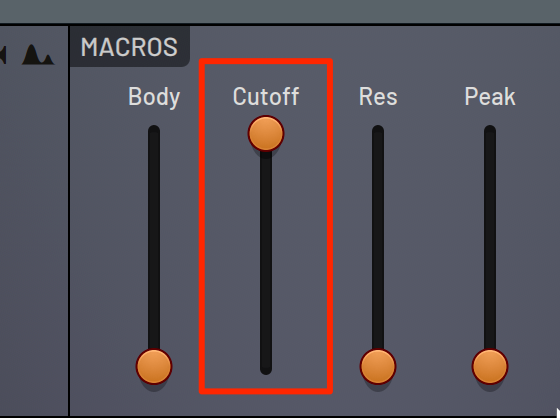Screen dimensions: 560x418
Task: Click the gray header bar above the panel
Action: point(280,11)
